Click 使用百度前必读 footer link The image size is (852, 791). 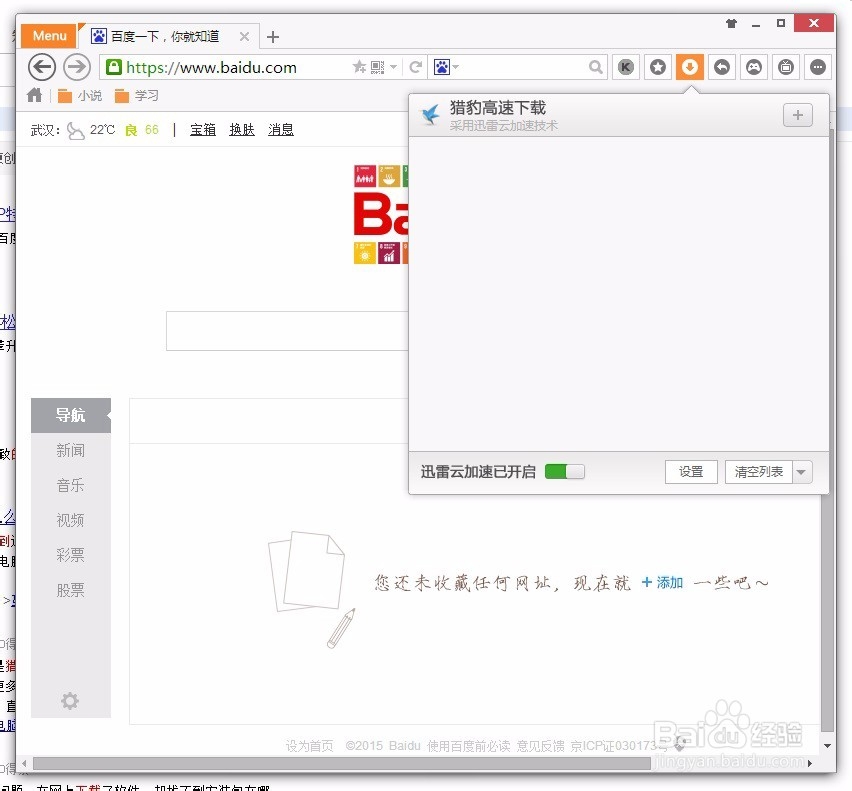pyautogui.click(x=468, y=746)
